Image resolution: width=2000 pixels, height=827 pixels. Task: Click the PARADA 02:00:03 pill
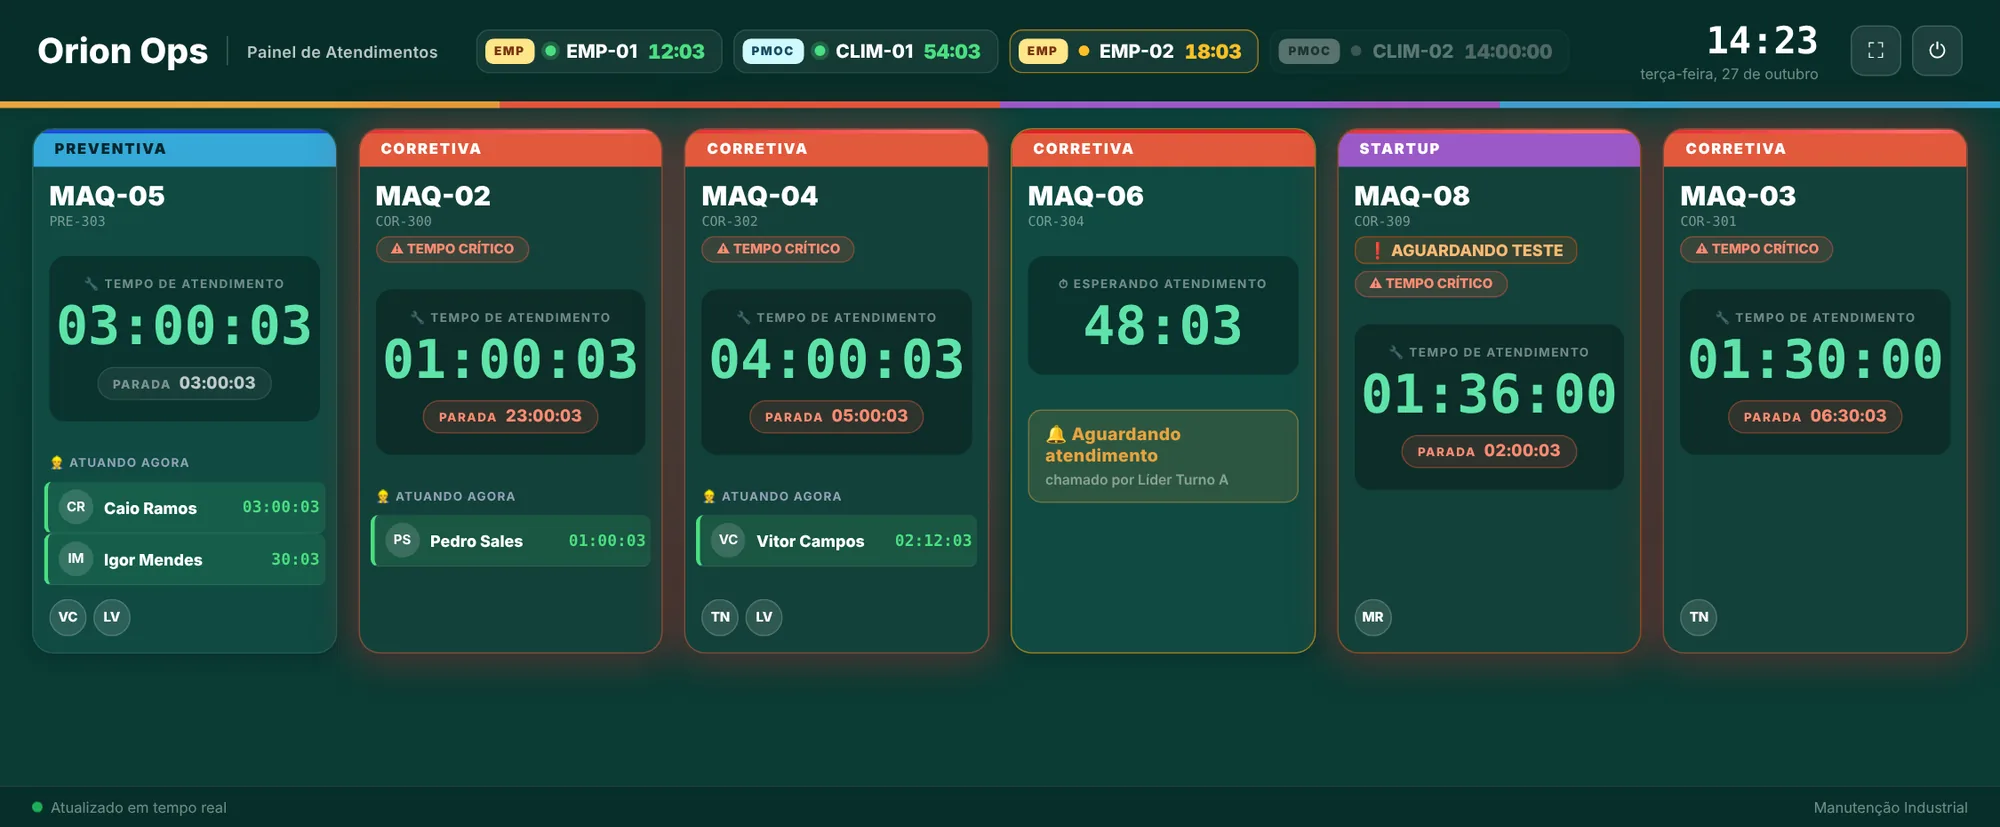pyautogui.click(x=1489, y=451)
